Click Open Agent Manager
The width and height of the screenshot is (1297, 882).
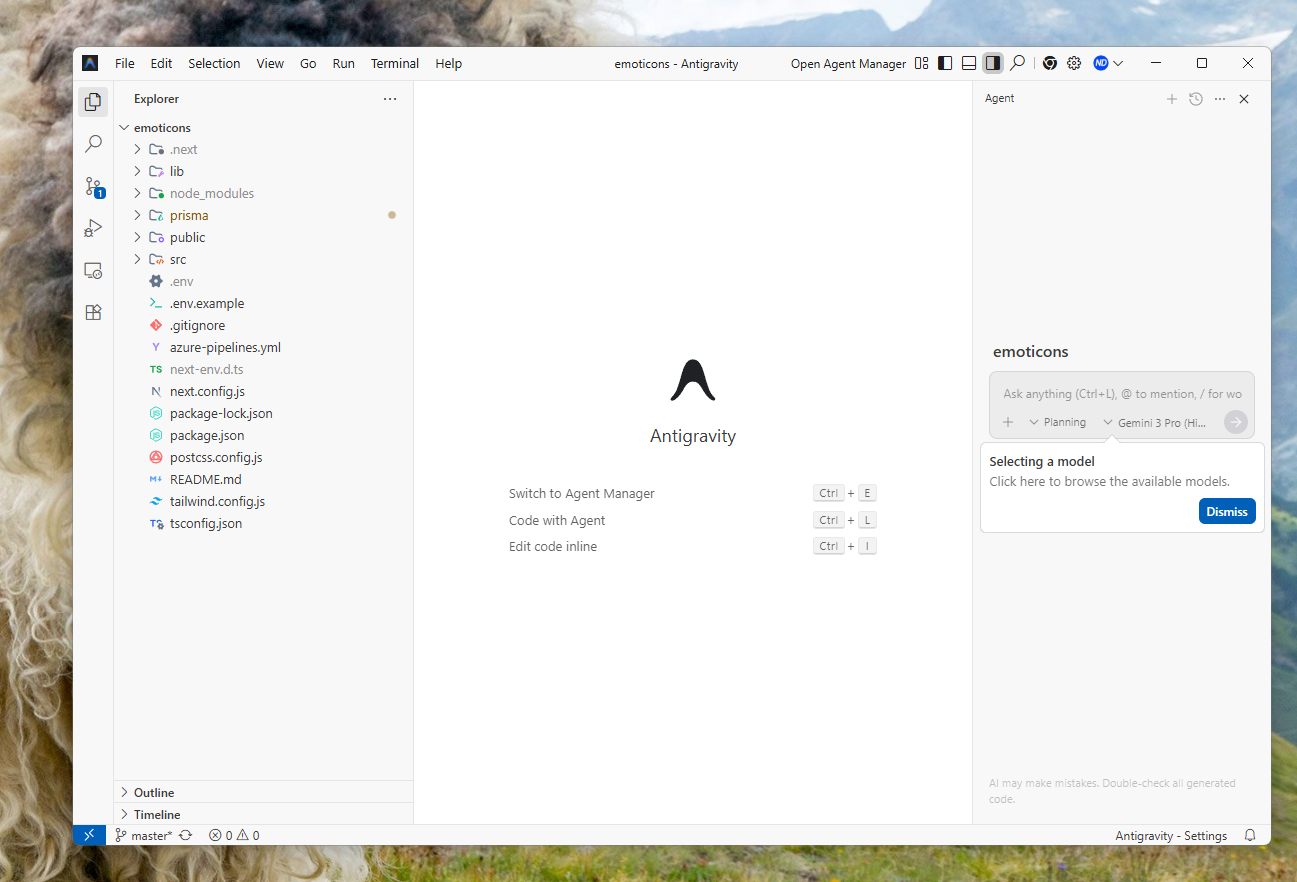coord(848,63)
